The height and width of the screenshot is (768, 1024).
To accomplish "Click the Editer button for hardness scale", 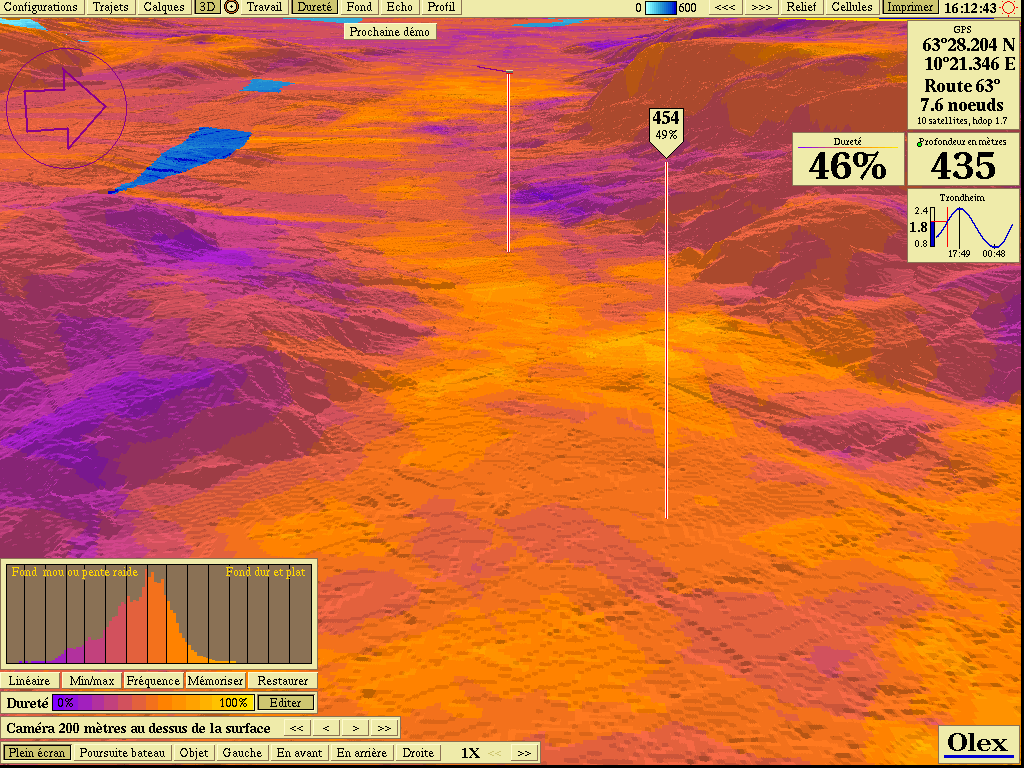I will click(286, 703).
